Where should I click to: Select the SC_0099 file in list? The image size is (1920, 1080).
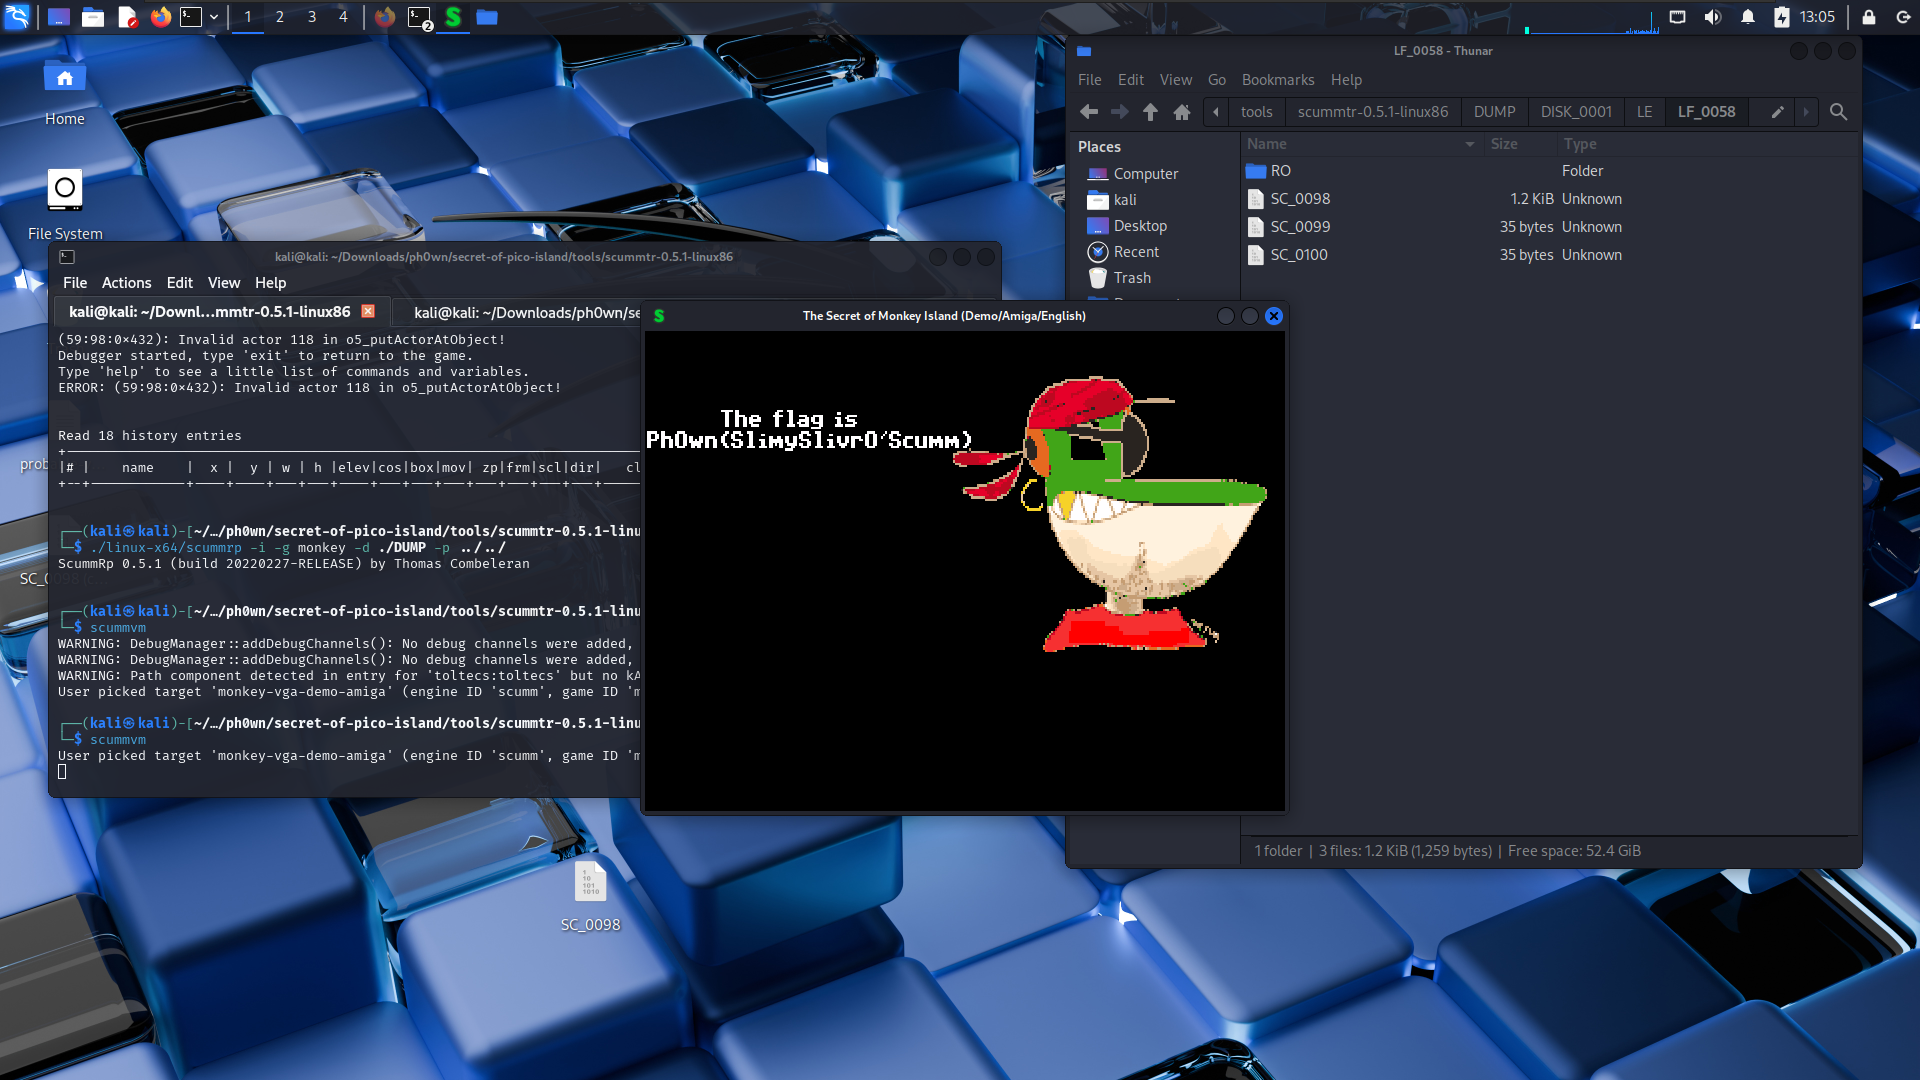(1299, 227)
